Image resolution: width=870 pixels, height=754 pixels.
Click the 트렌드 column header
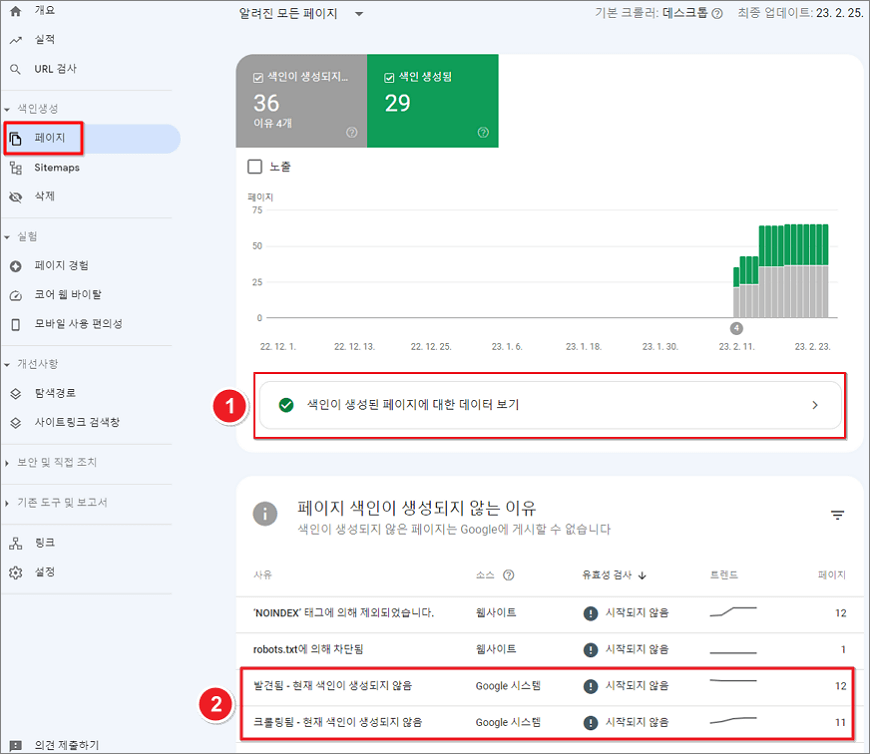(x=724, y=575)
